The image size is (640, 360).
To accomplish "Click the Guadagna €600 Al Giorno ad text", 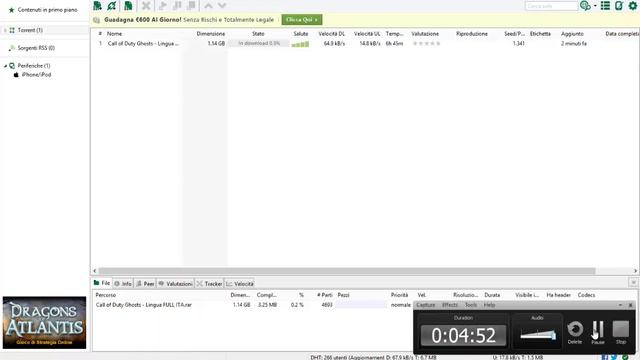I will tap(142, 20).
